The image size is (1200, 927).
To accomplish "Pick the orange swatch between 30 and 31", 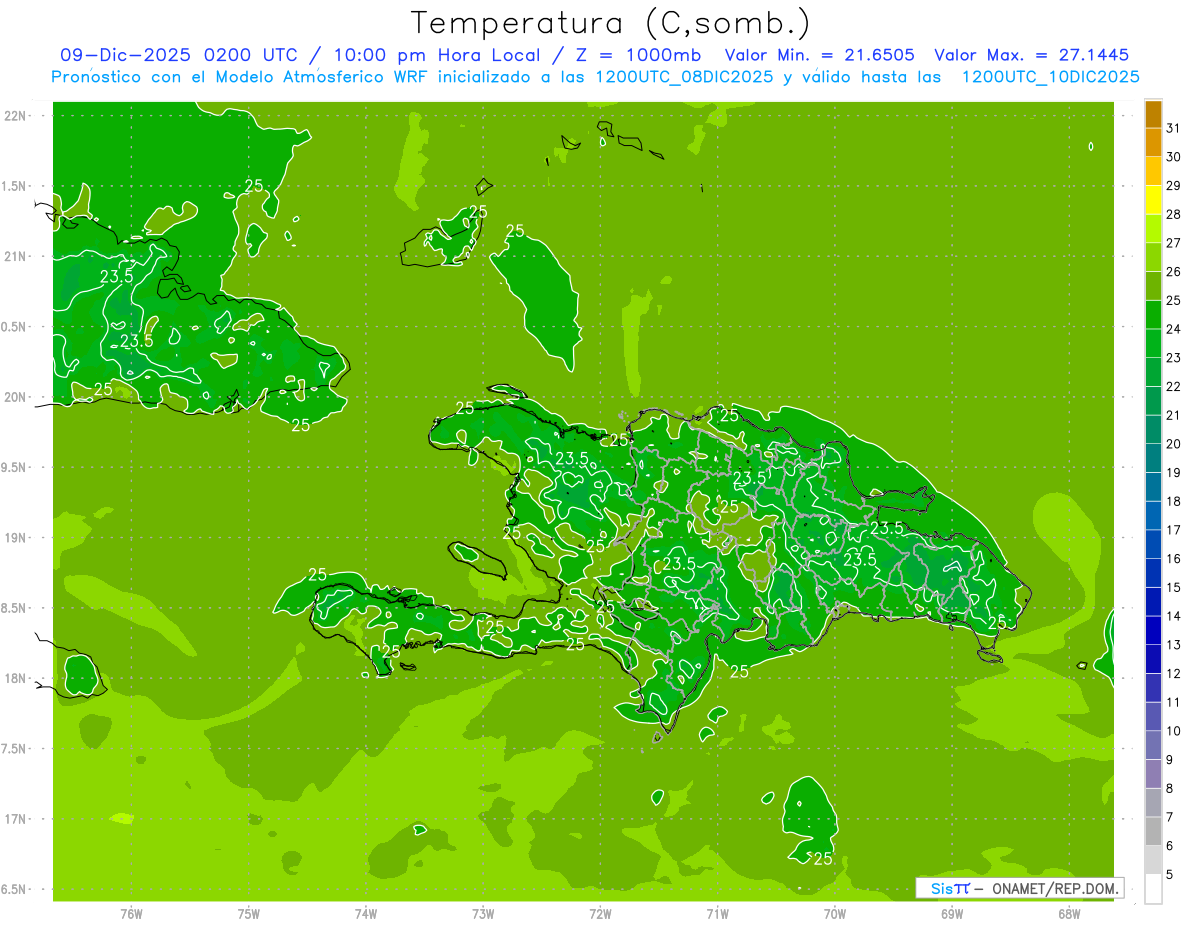I will [1153, 143].
